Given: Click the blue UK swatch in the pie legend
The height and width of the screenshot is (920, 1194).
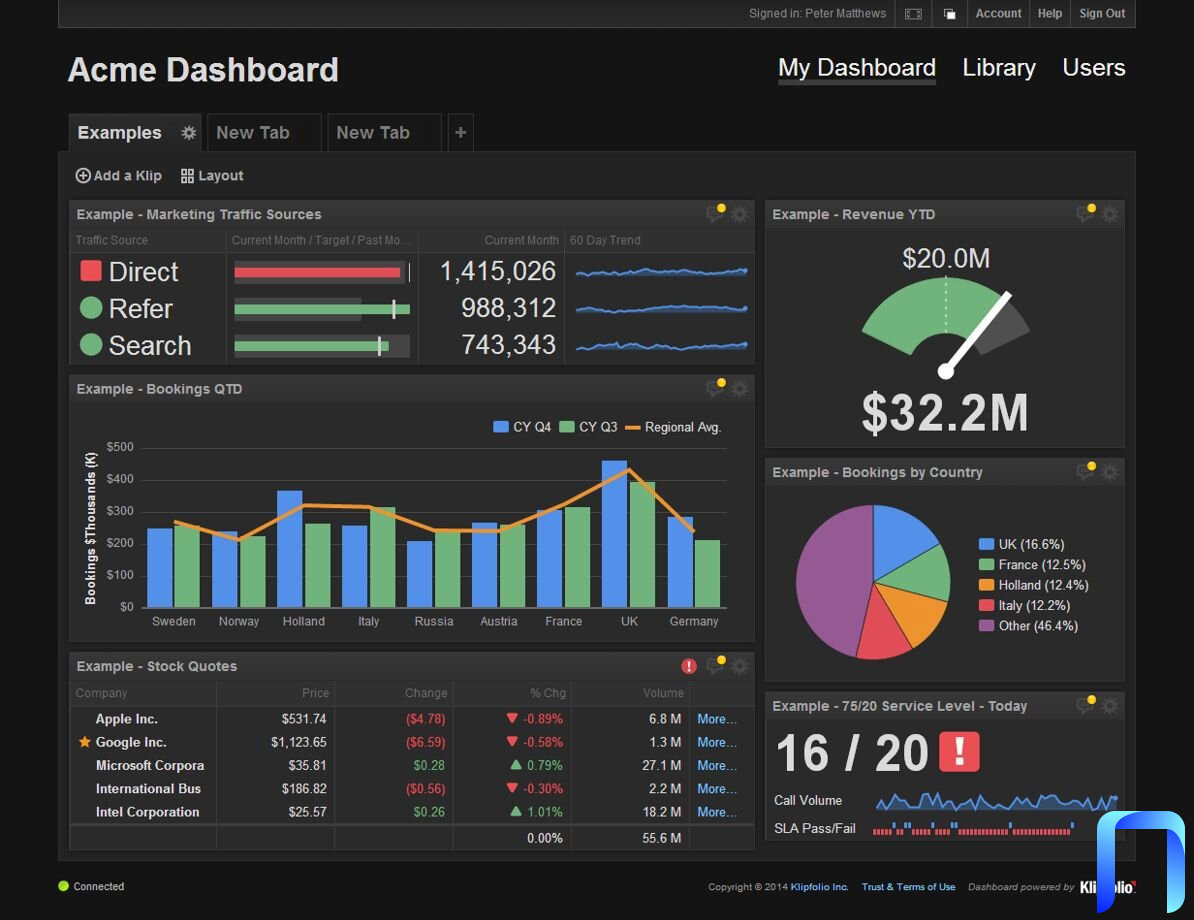Looking at the screenshot, I should [x=986, y=544].
